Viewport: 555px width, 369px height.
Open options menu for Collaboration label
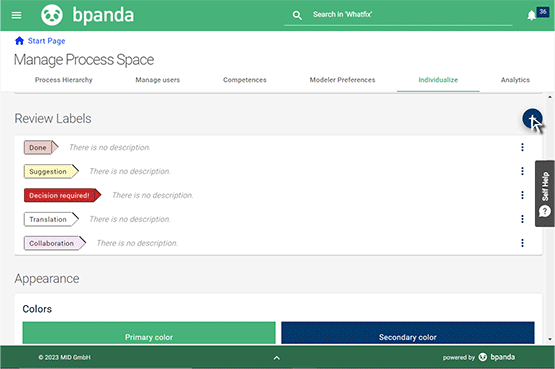coord(522,243)
